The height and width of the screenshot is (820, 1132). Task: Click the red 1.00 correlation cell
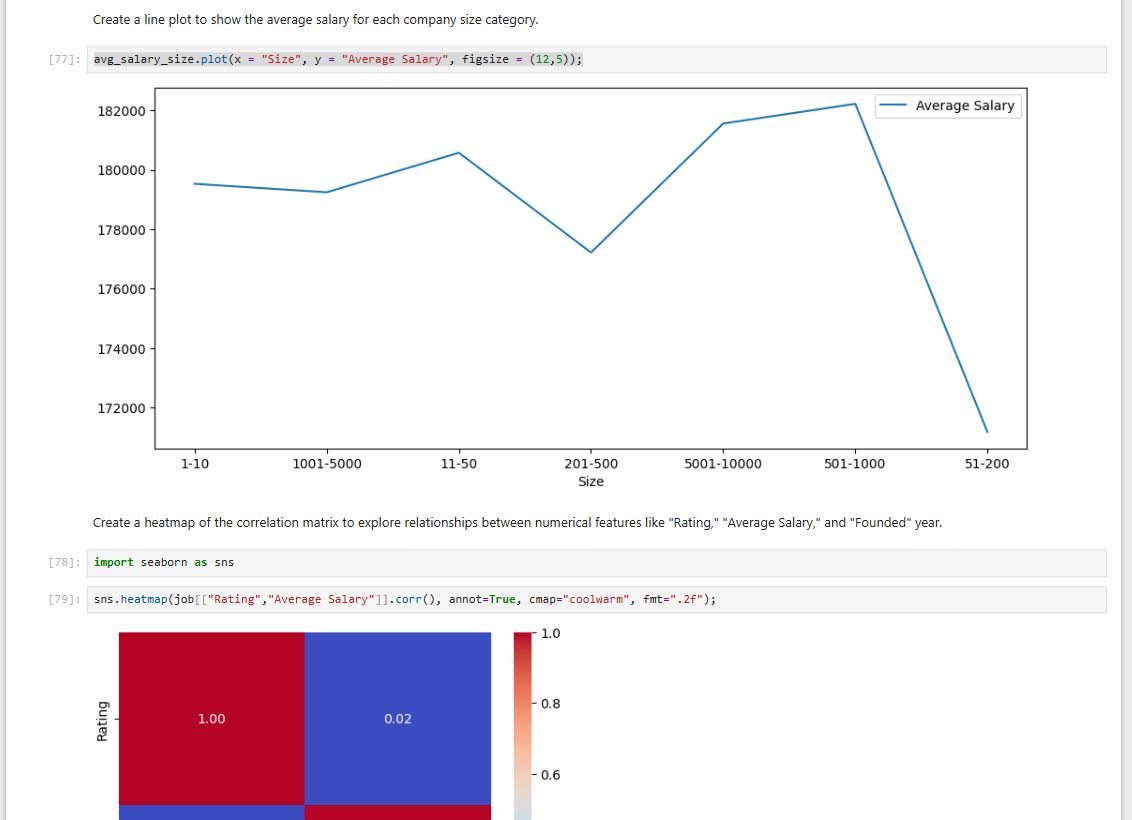(x=210, y=718)
